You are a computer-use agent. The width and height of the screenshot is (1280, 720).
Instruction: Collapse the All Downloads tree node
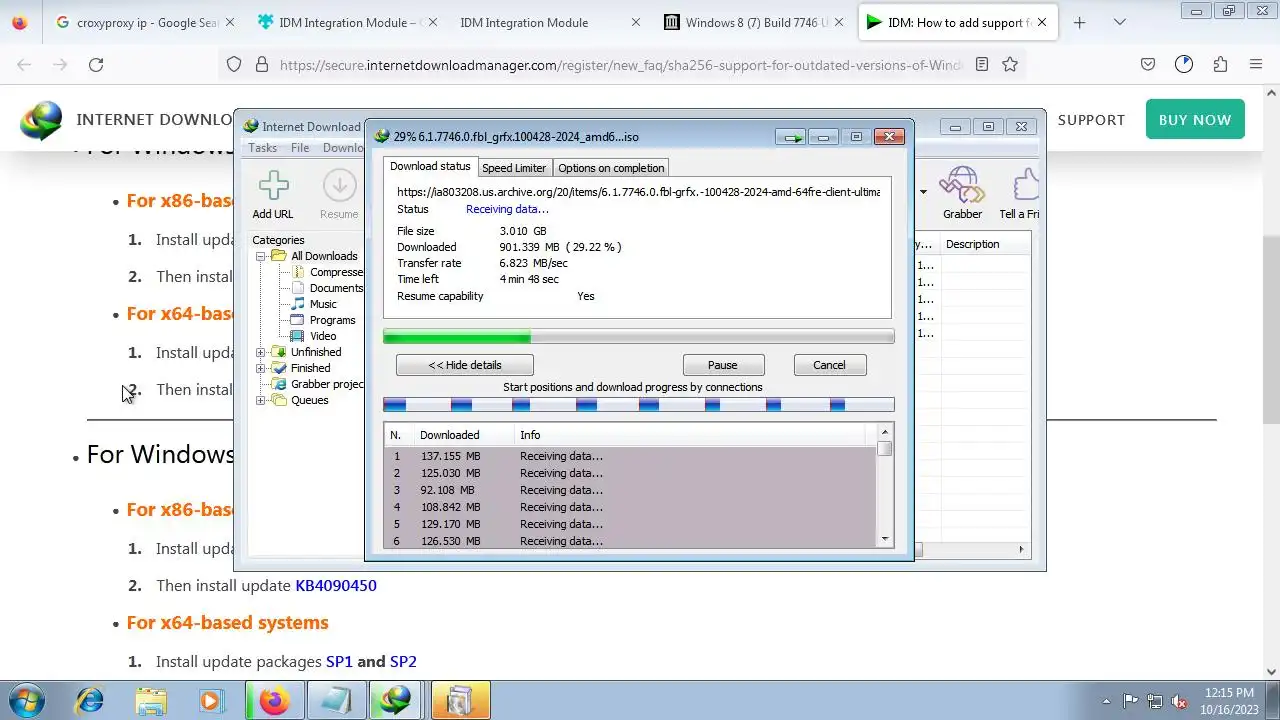click(260, 256)
